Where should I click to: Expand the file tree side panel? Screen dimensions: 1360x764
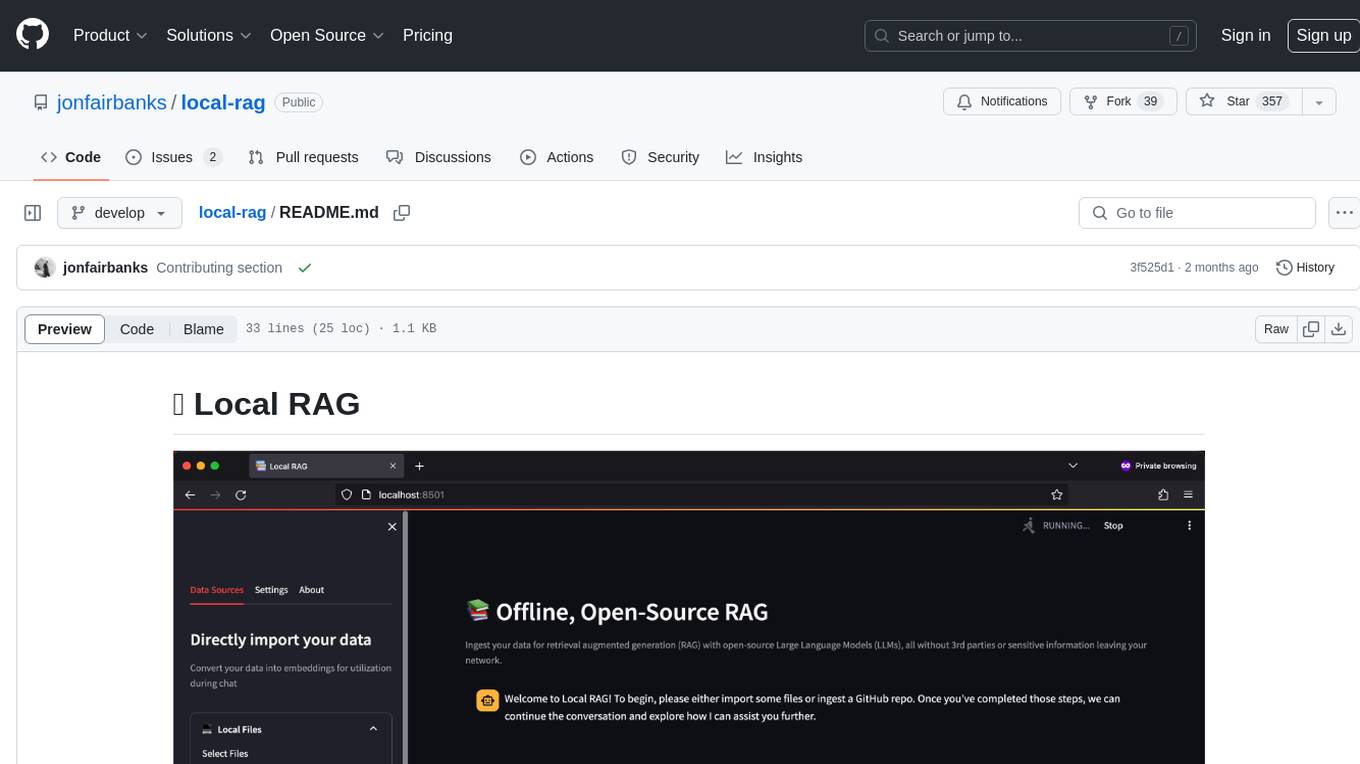pos(32,213)
